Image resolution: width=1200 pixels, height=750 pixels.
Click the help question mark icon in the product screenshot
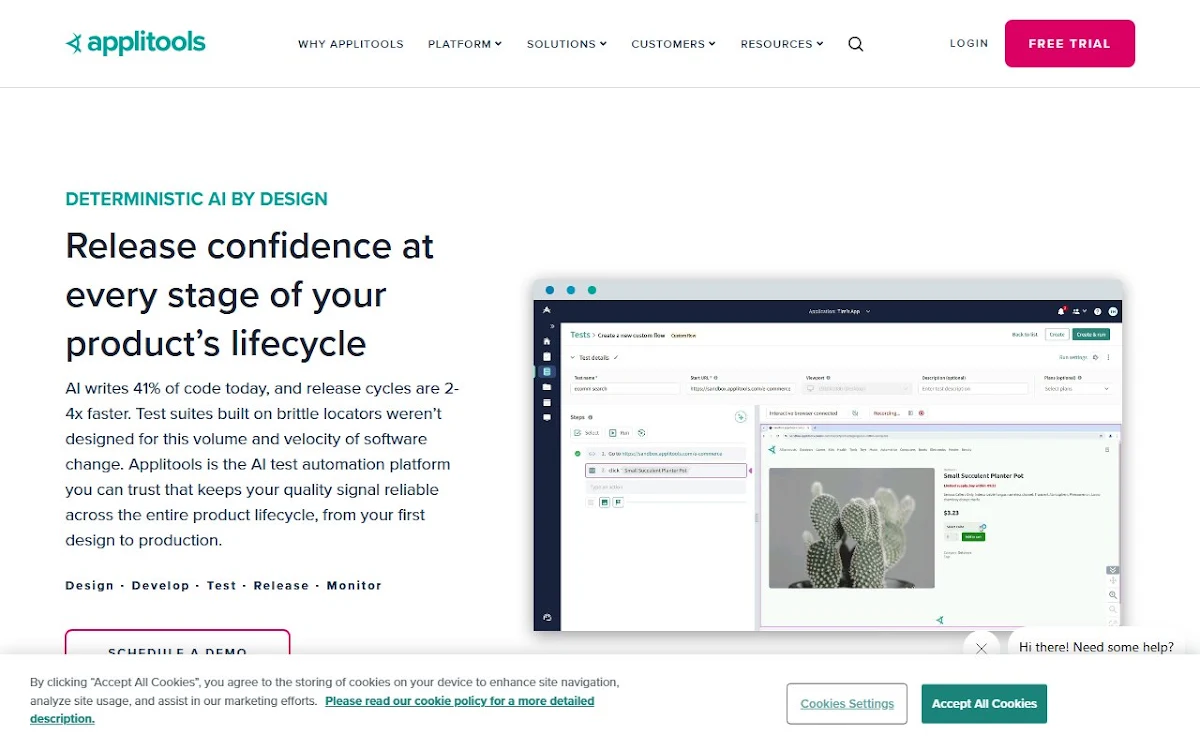1098,311
